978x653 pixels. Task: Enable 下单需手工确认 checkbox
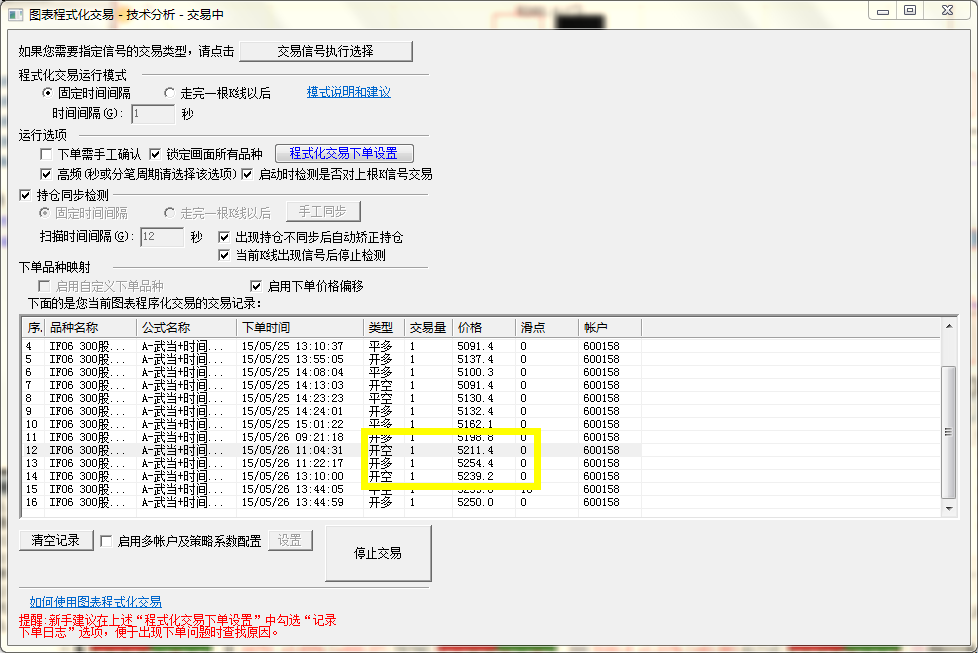(x=46, y=154)
